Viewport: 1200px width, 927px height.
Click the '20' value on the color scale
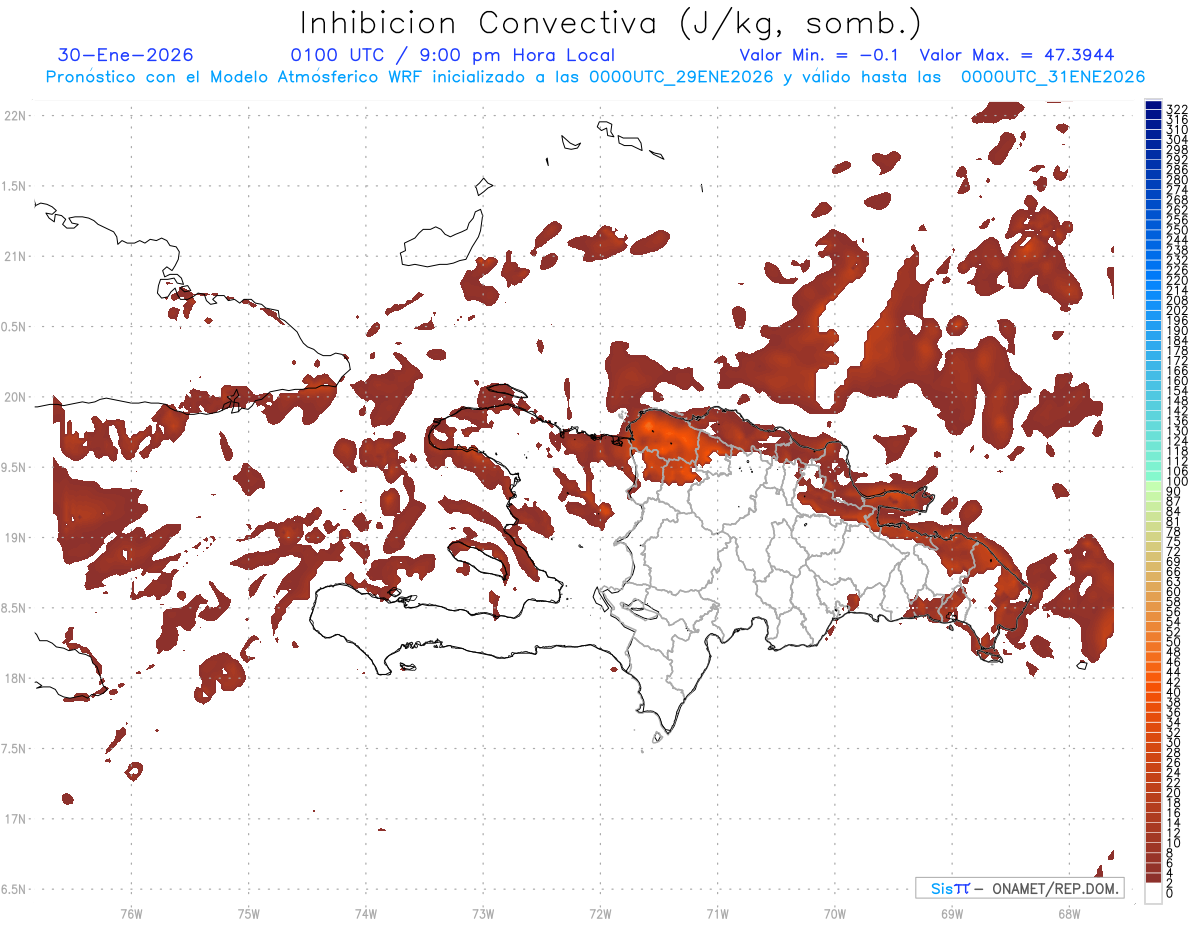click(1174, 791)
